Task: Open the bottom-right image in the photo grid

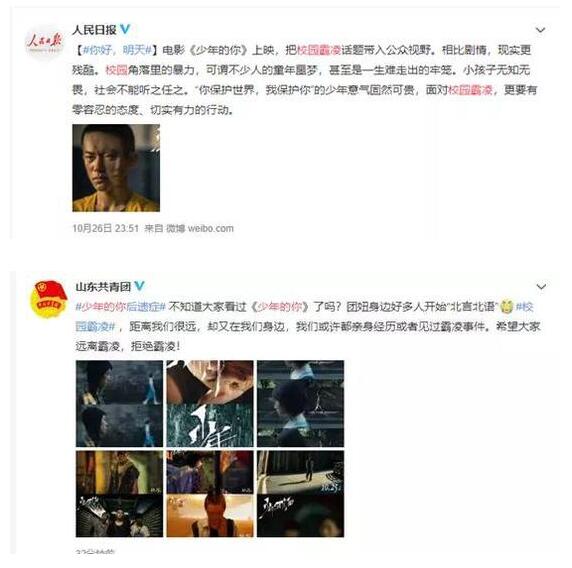Action: tap(300, 494)
